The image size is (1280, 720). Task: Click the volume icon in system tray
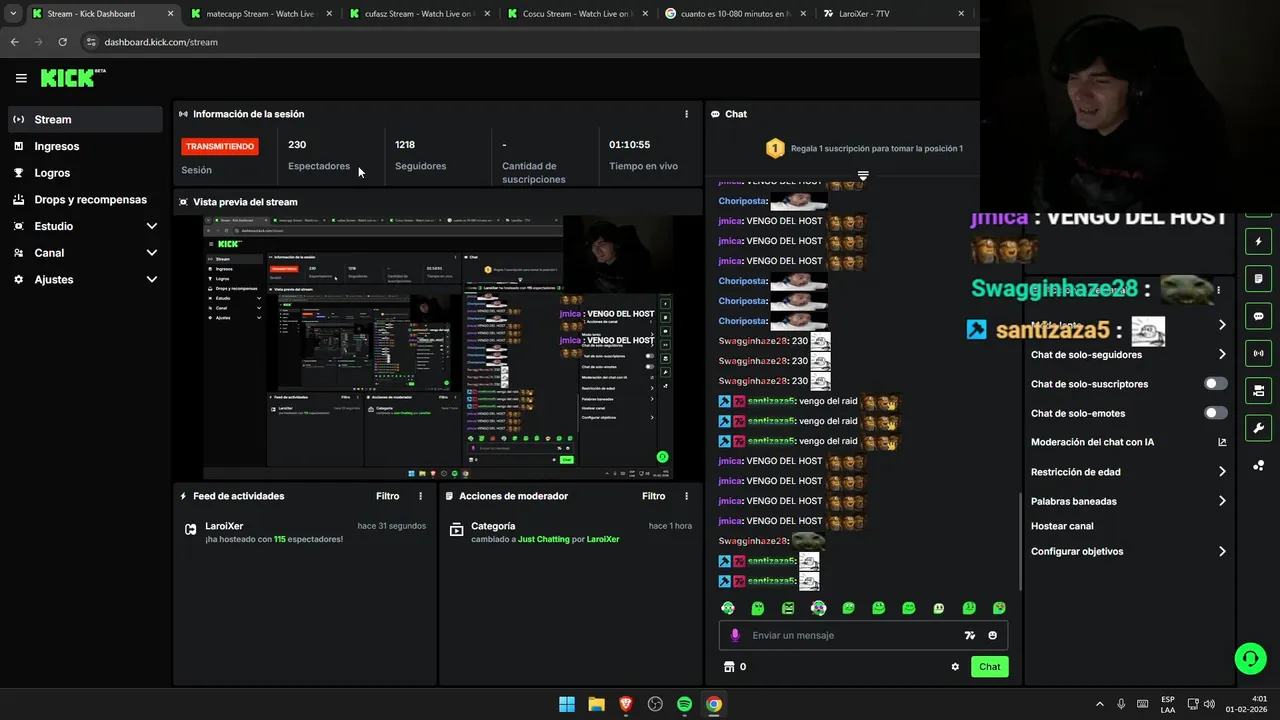(x=1209, y=704)
